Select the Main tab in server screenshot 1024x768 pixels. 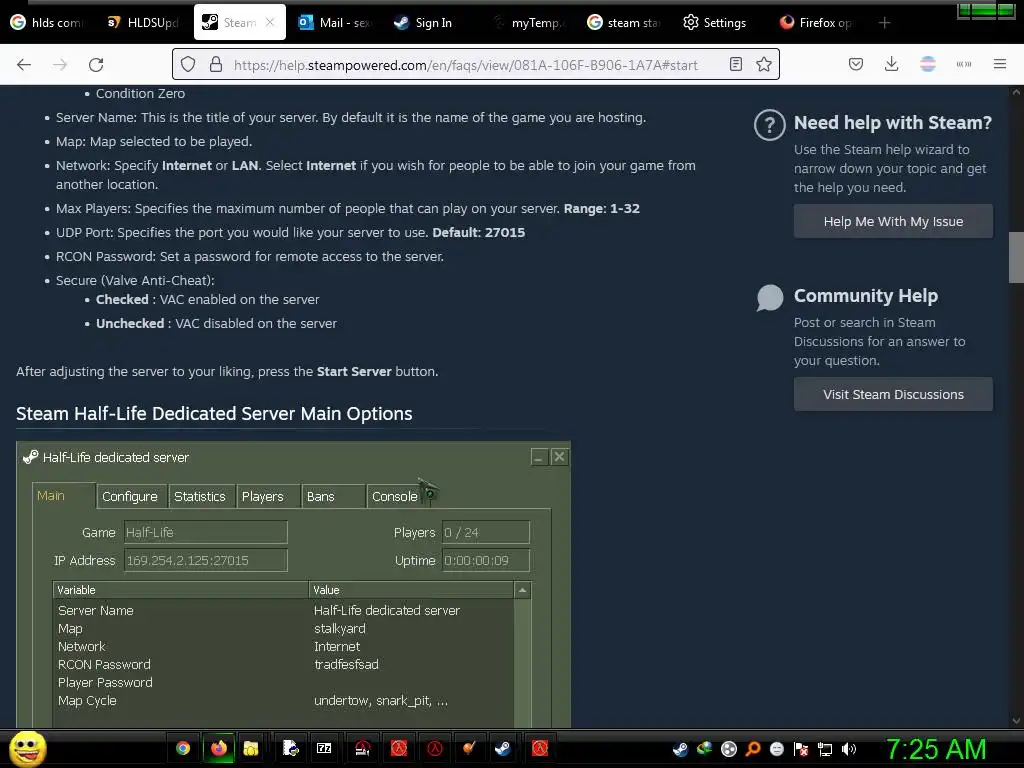(x=63, y=496)
